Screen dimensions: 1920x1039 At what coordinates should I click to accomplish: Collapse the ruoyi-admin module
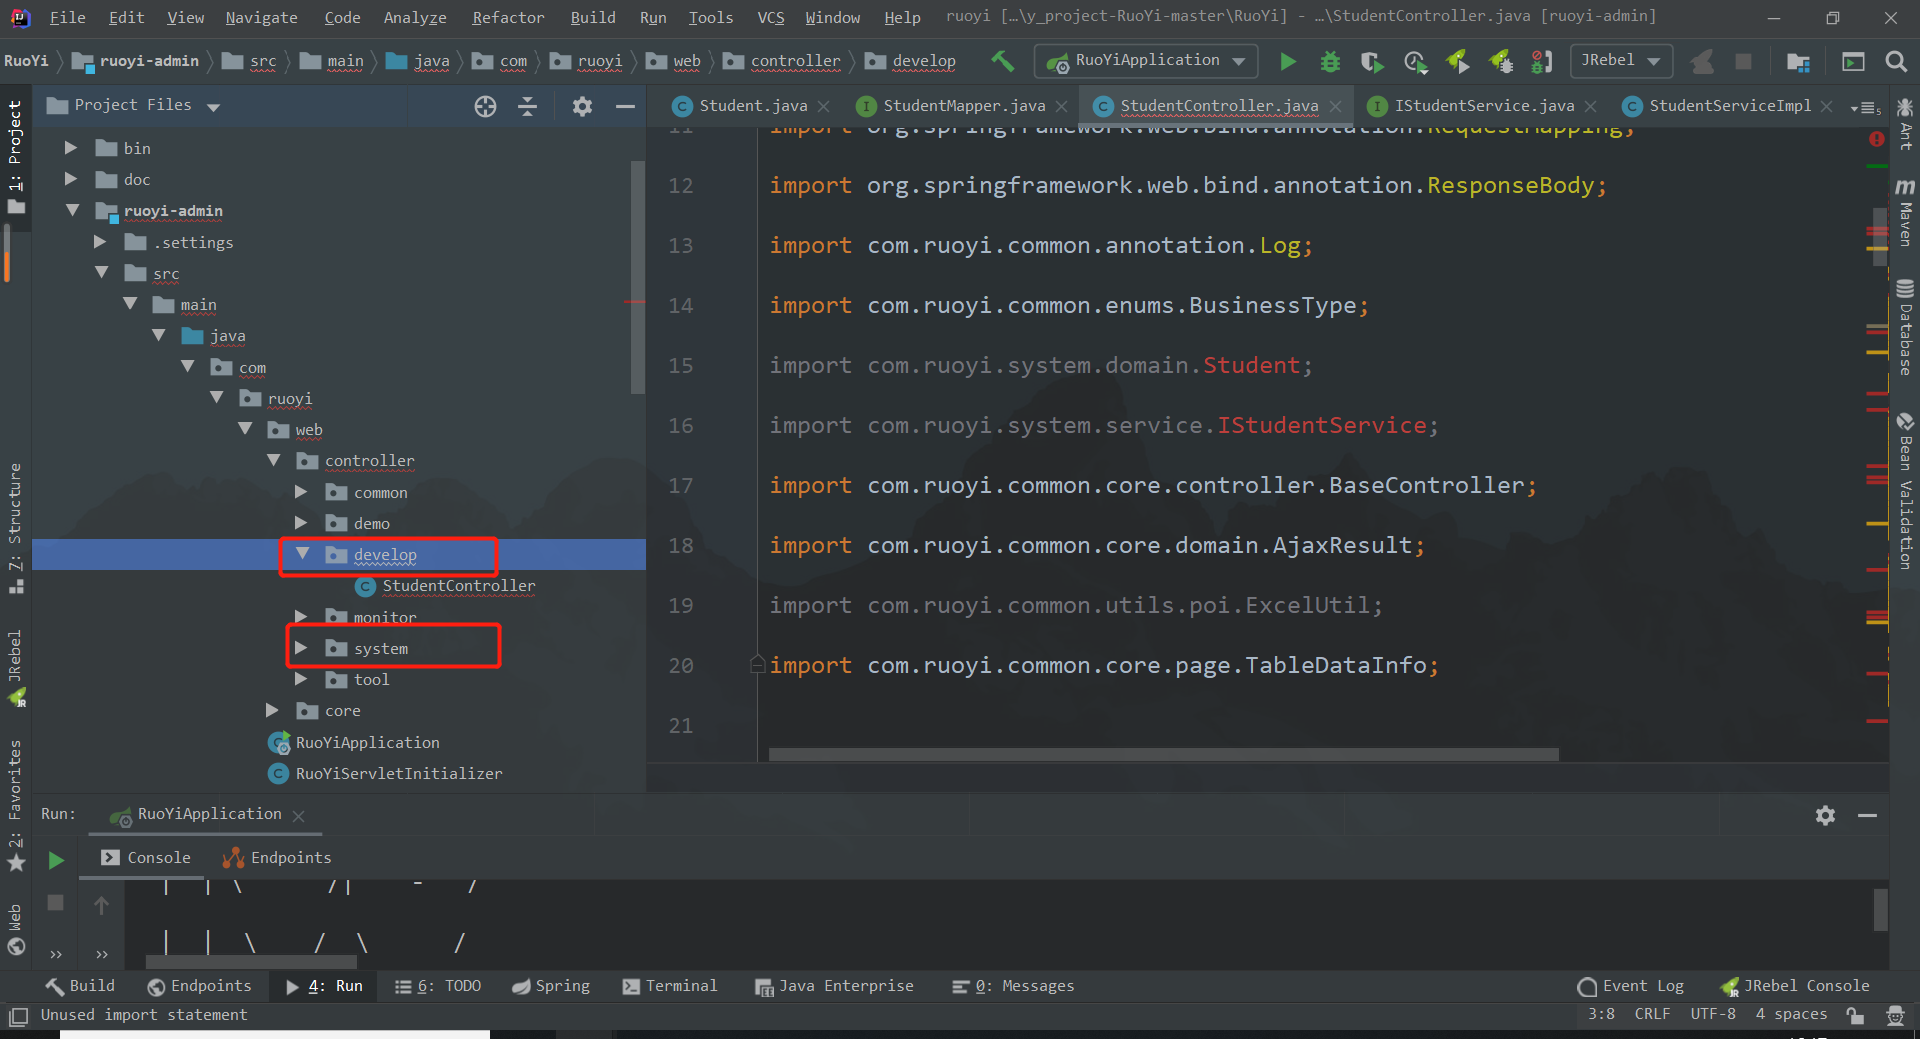[72, 210]
